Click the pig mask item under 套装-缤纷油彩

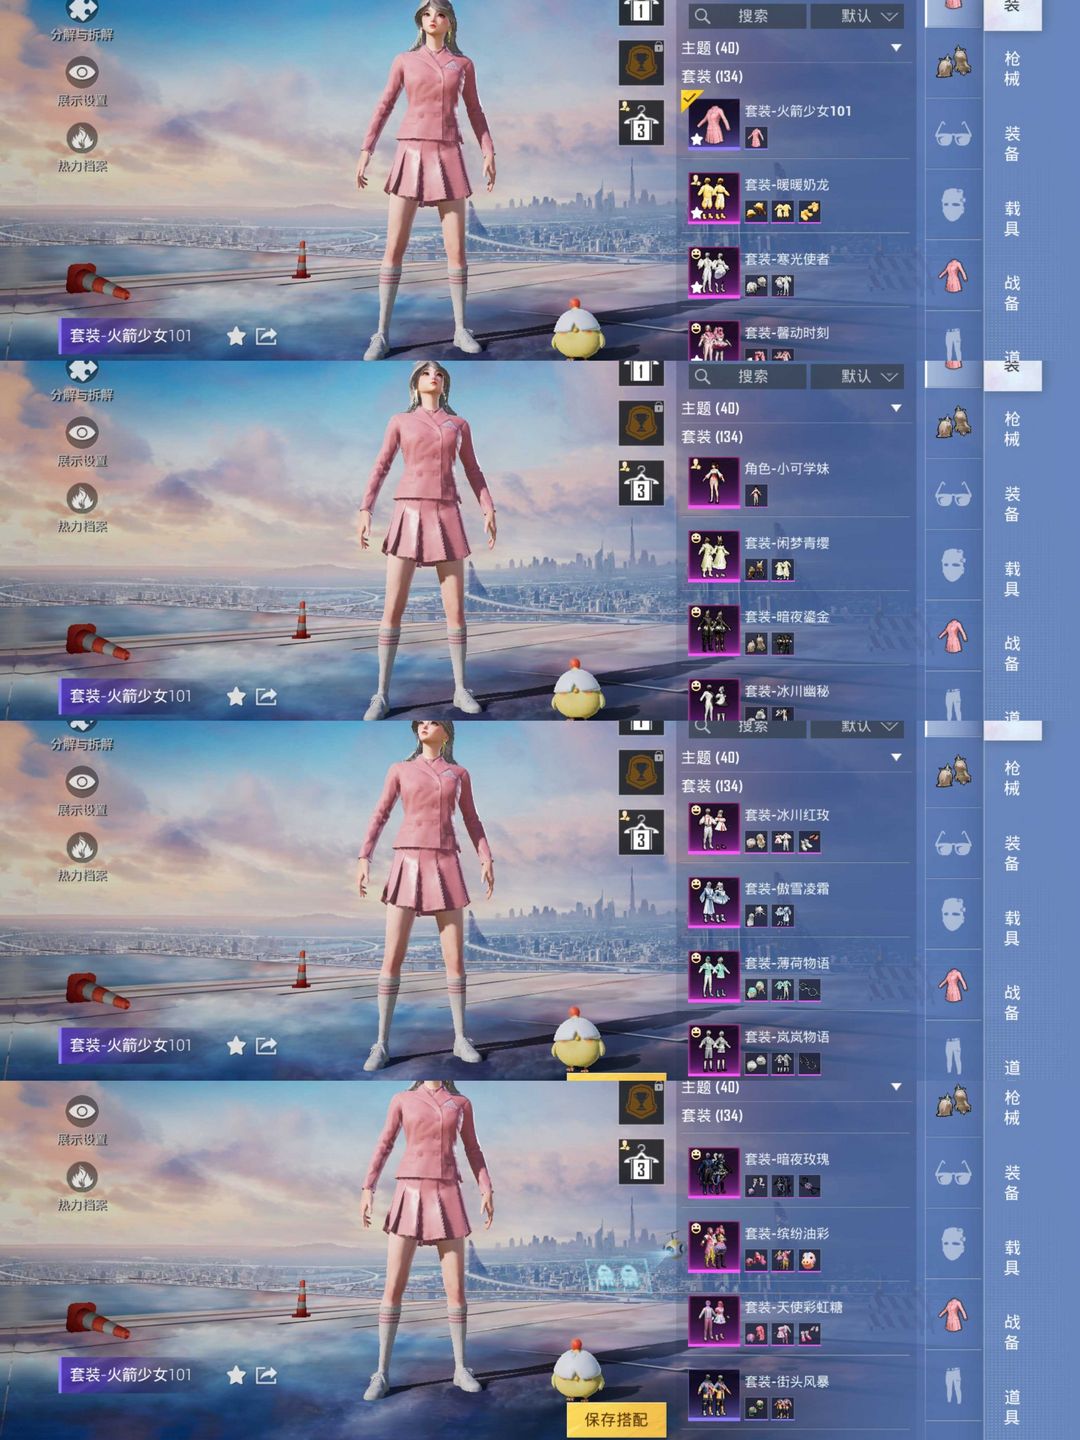click(x=809, y=1260)
